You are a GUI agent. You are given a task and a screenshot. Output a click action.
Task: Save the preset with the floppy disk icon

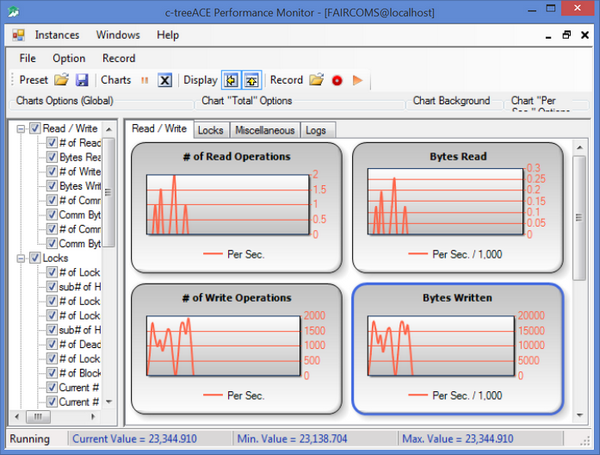(x=82, y=80)
